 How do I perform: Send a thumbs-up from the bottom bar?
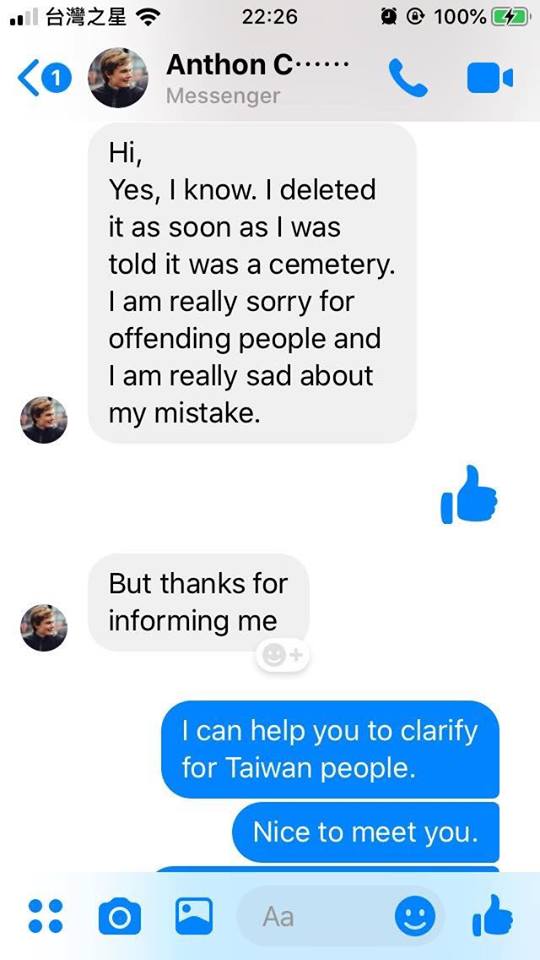tap(492, 915)
